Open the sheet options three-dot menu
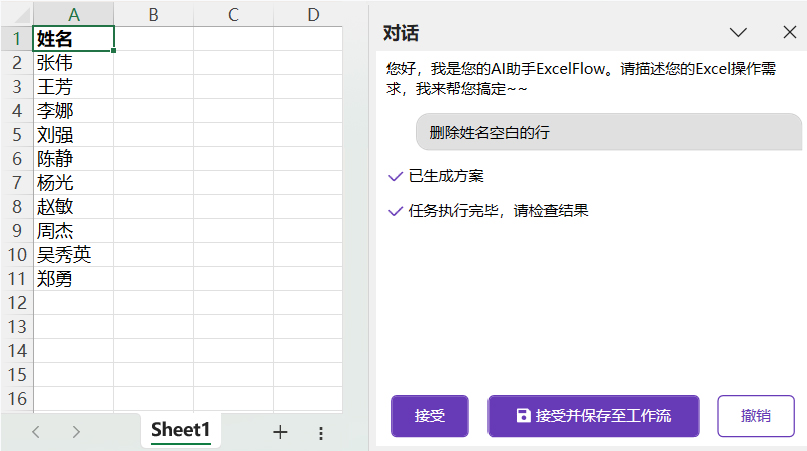807x451 pixels. [x=321, y=433]
